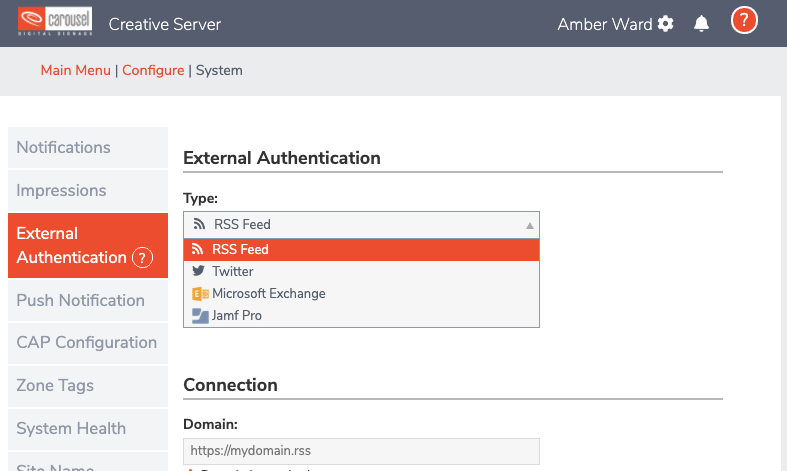Screen dimensions: 787x471
Task: Click the red help question mark icon
Action: click(x=744, y=21)
